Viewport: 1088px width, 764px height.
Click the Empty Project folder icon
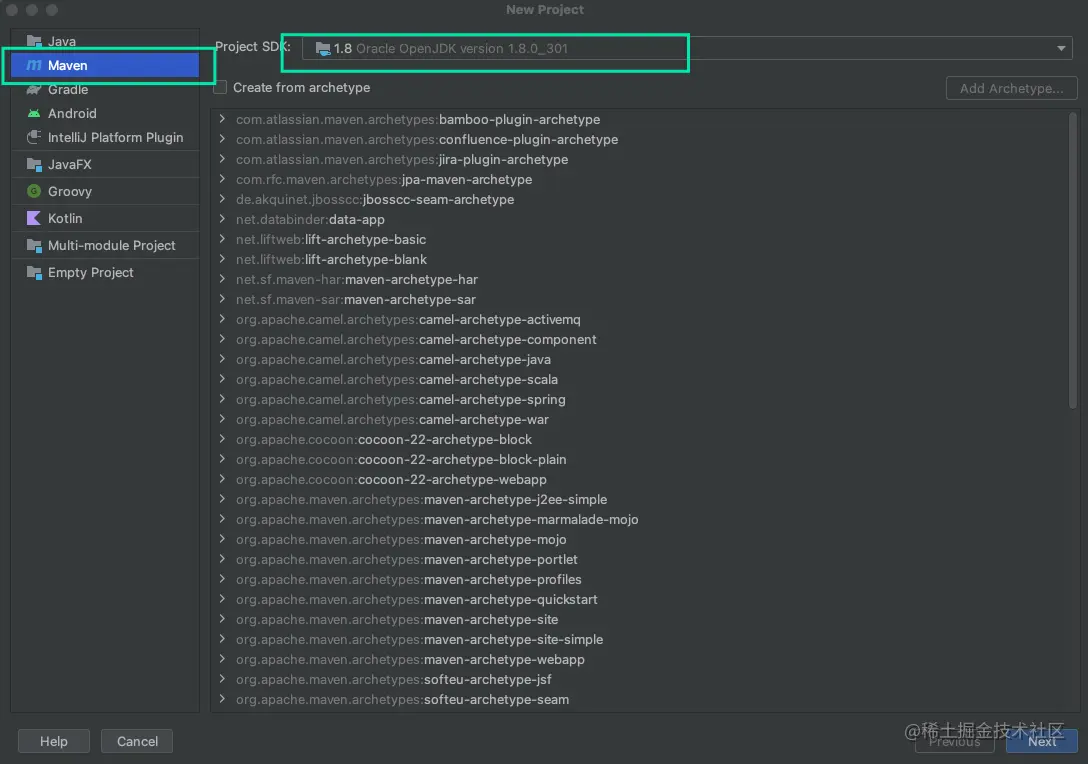click(33, 272)
